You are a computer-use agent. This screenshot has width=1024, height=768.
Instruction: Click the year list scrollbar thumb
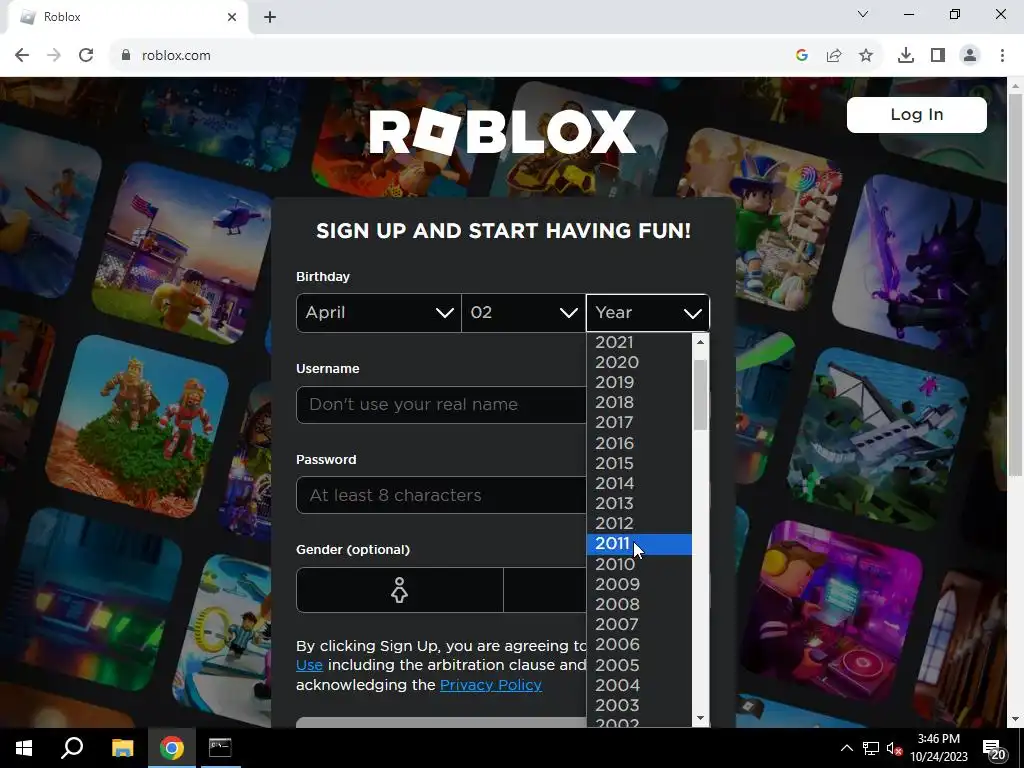tap(701, 394)
